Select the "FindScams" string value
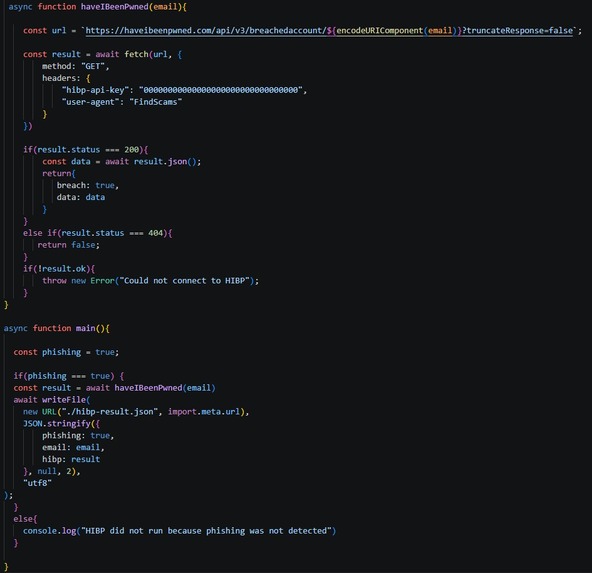 [156, 102]
